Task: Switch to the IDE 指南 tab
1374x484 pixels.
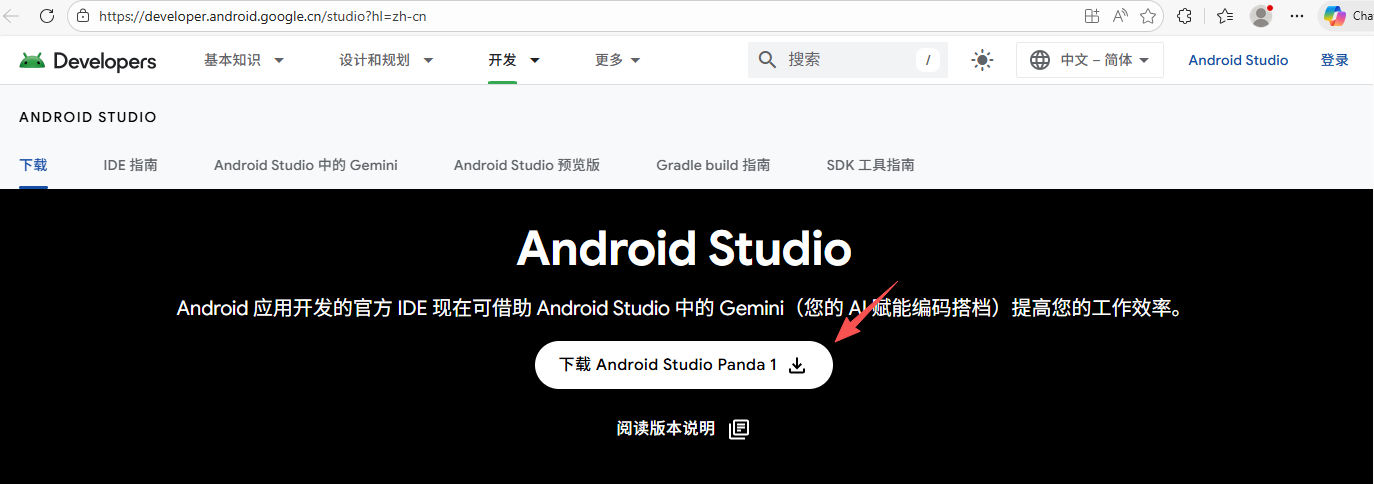Action: pos(130,165)
